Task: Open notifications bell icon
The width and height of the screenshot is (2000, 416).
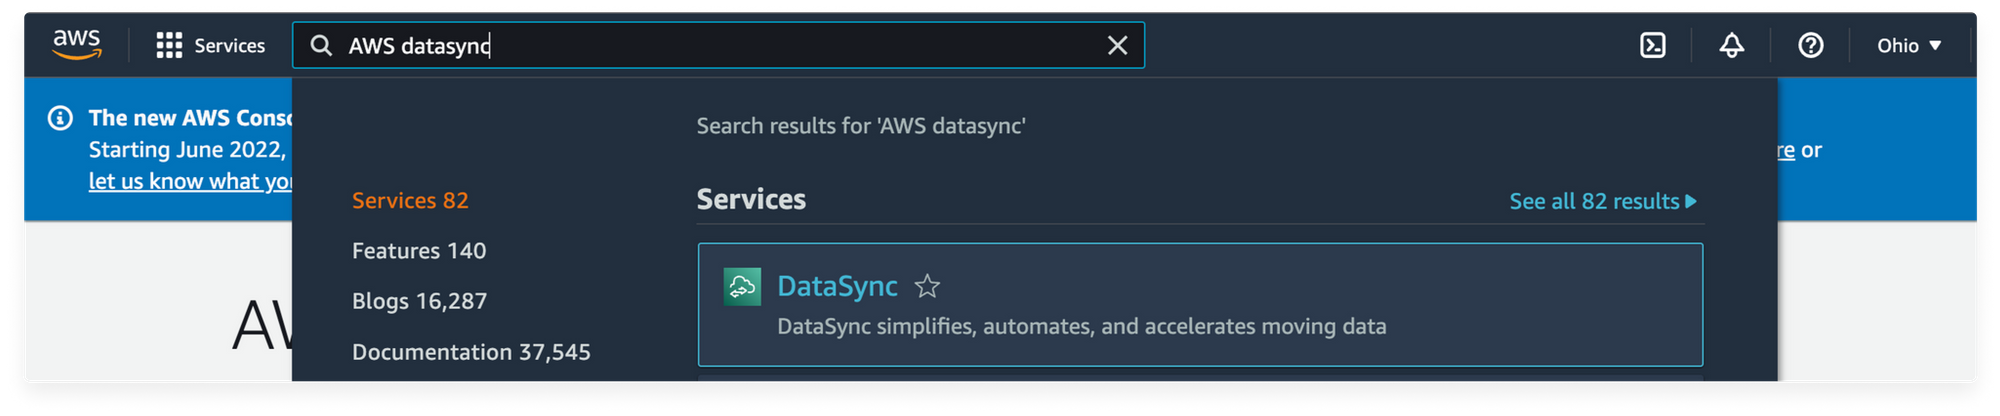Action: pyautogui.click(x=1732, y=45)
